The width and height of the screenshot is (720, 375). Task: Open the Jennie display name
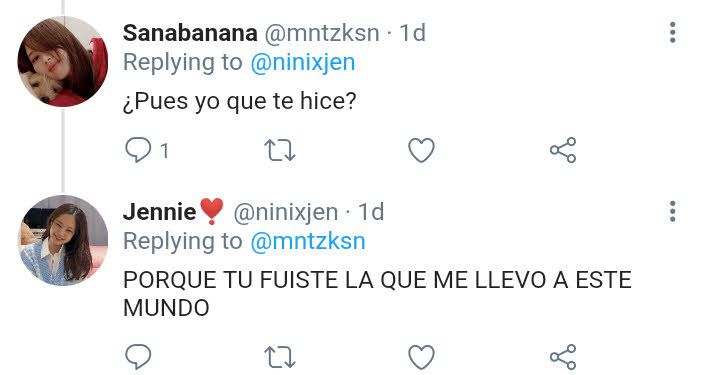tap(160, 212)
